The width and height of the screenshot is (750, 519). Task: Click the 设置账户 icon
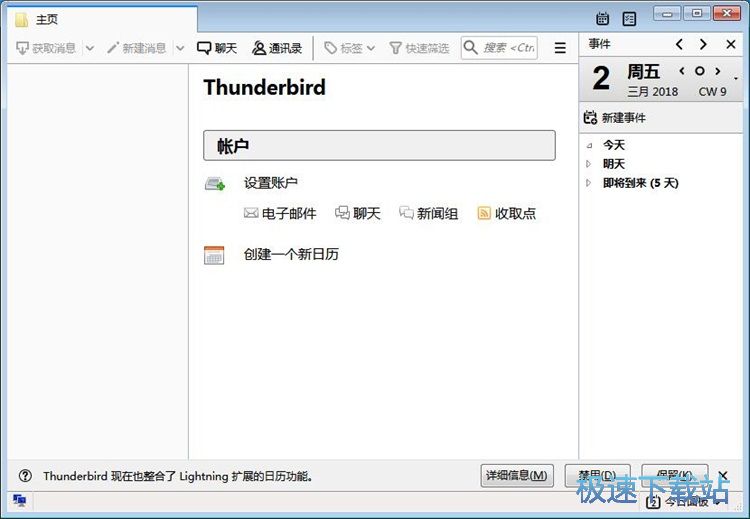pyautogui.click(x=215, y=183)
